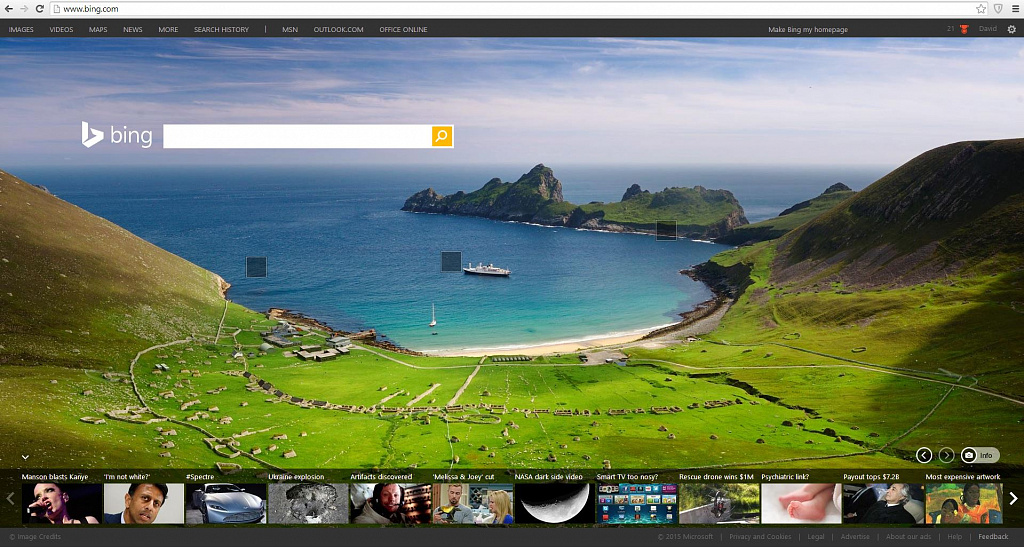Open the 'Rescue drone wins $1M' story
The image size is (1024, 547).
(x=719, y=503)
